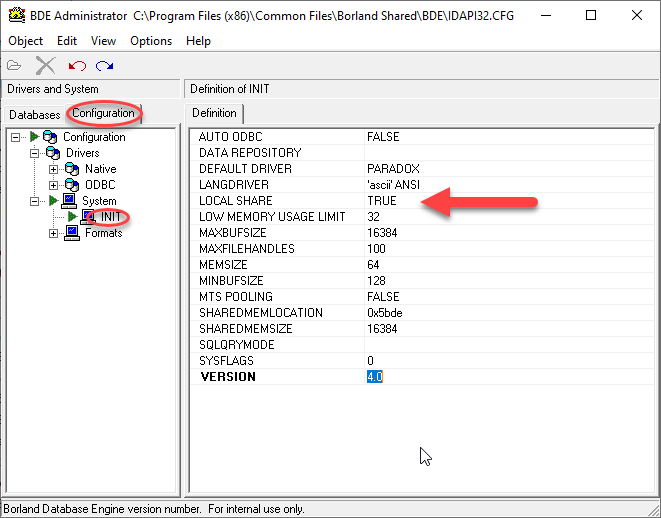Click the green arrow beside INIT
This screenshot has height=518, width=661.
click(x=73, y=217)
